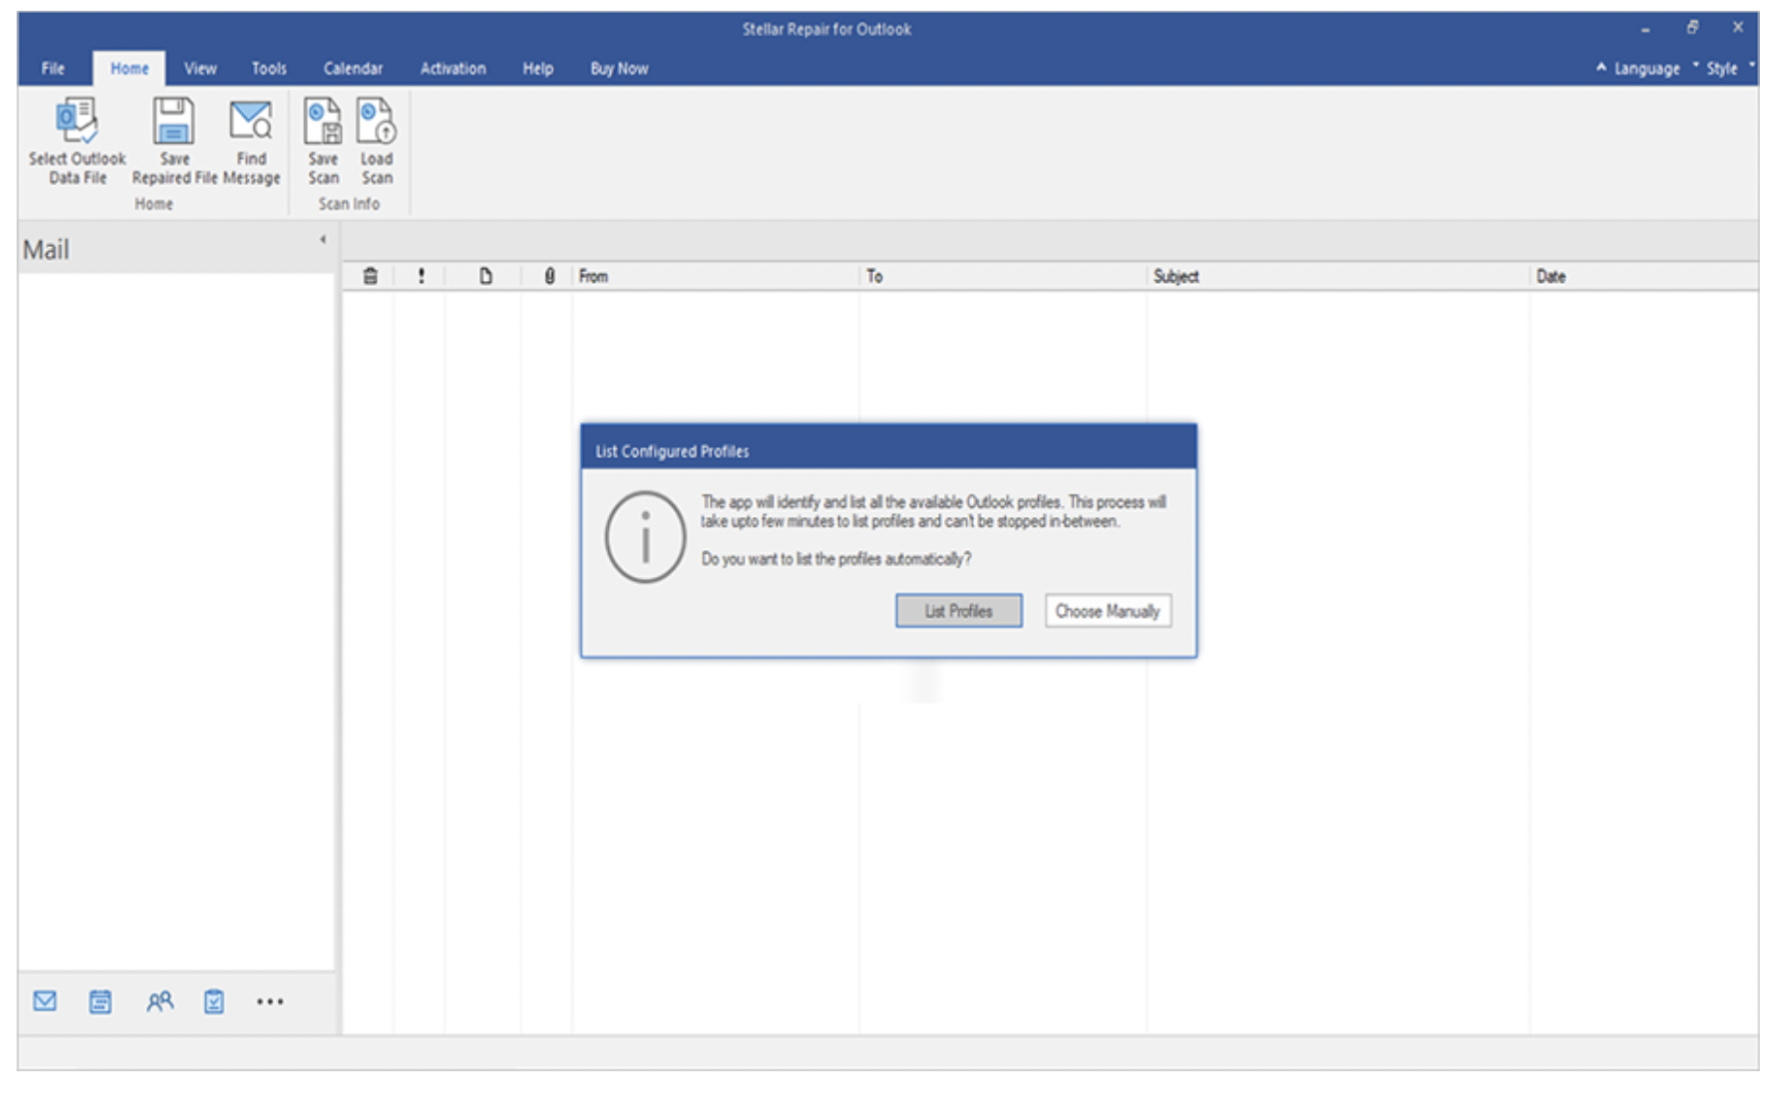Click List Configured Profiles dialog title

coord(672,451)
